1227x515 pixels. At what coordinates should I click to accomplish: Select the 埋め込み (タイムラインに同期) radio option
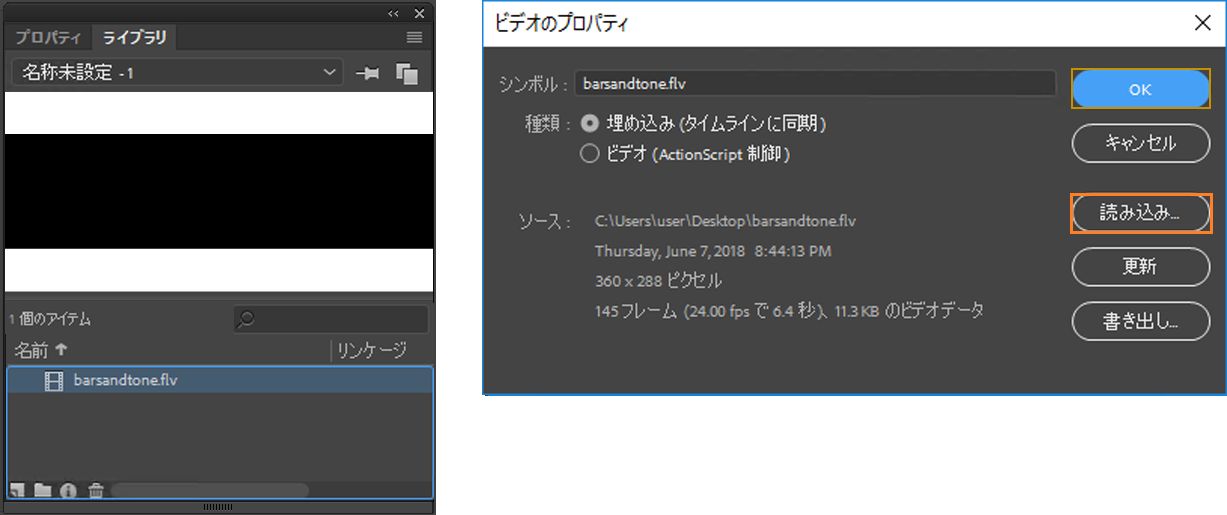(x=590, y=124)
